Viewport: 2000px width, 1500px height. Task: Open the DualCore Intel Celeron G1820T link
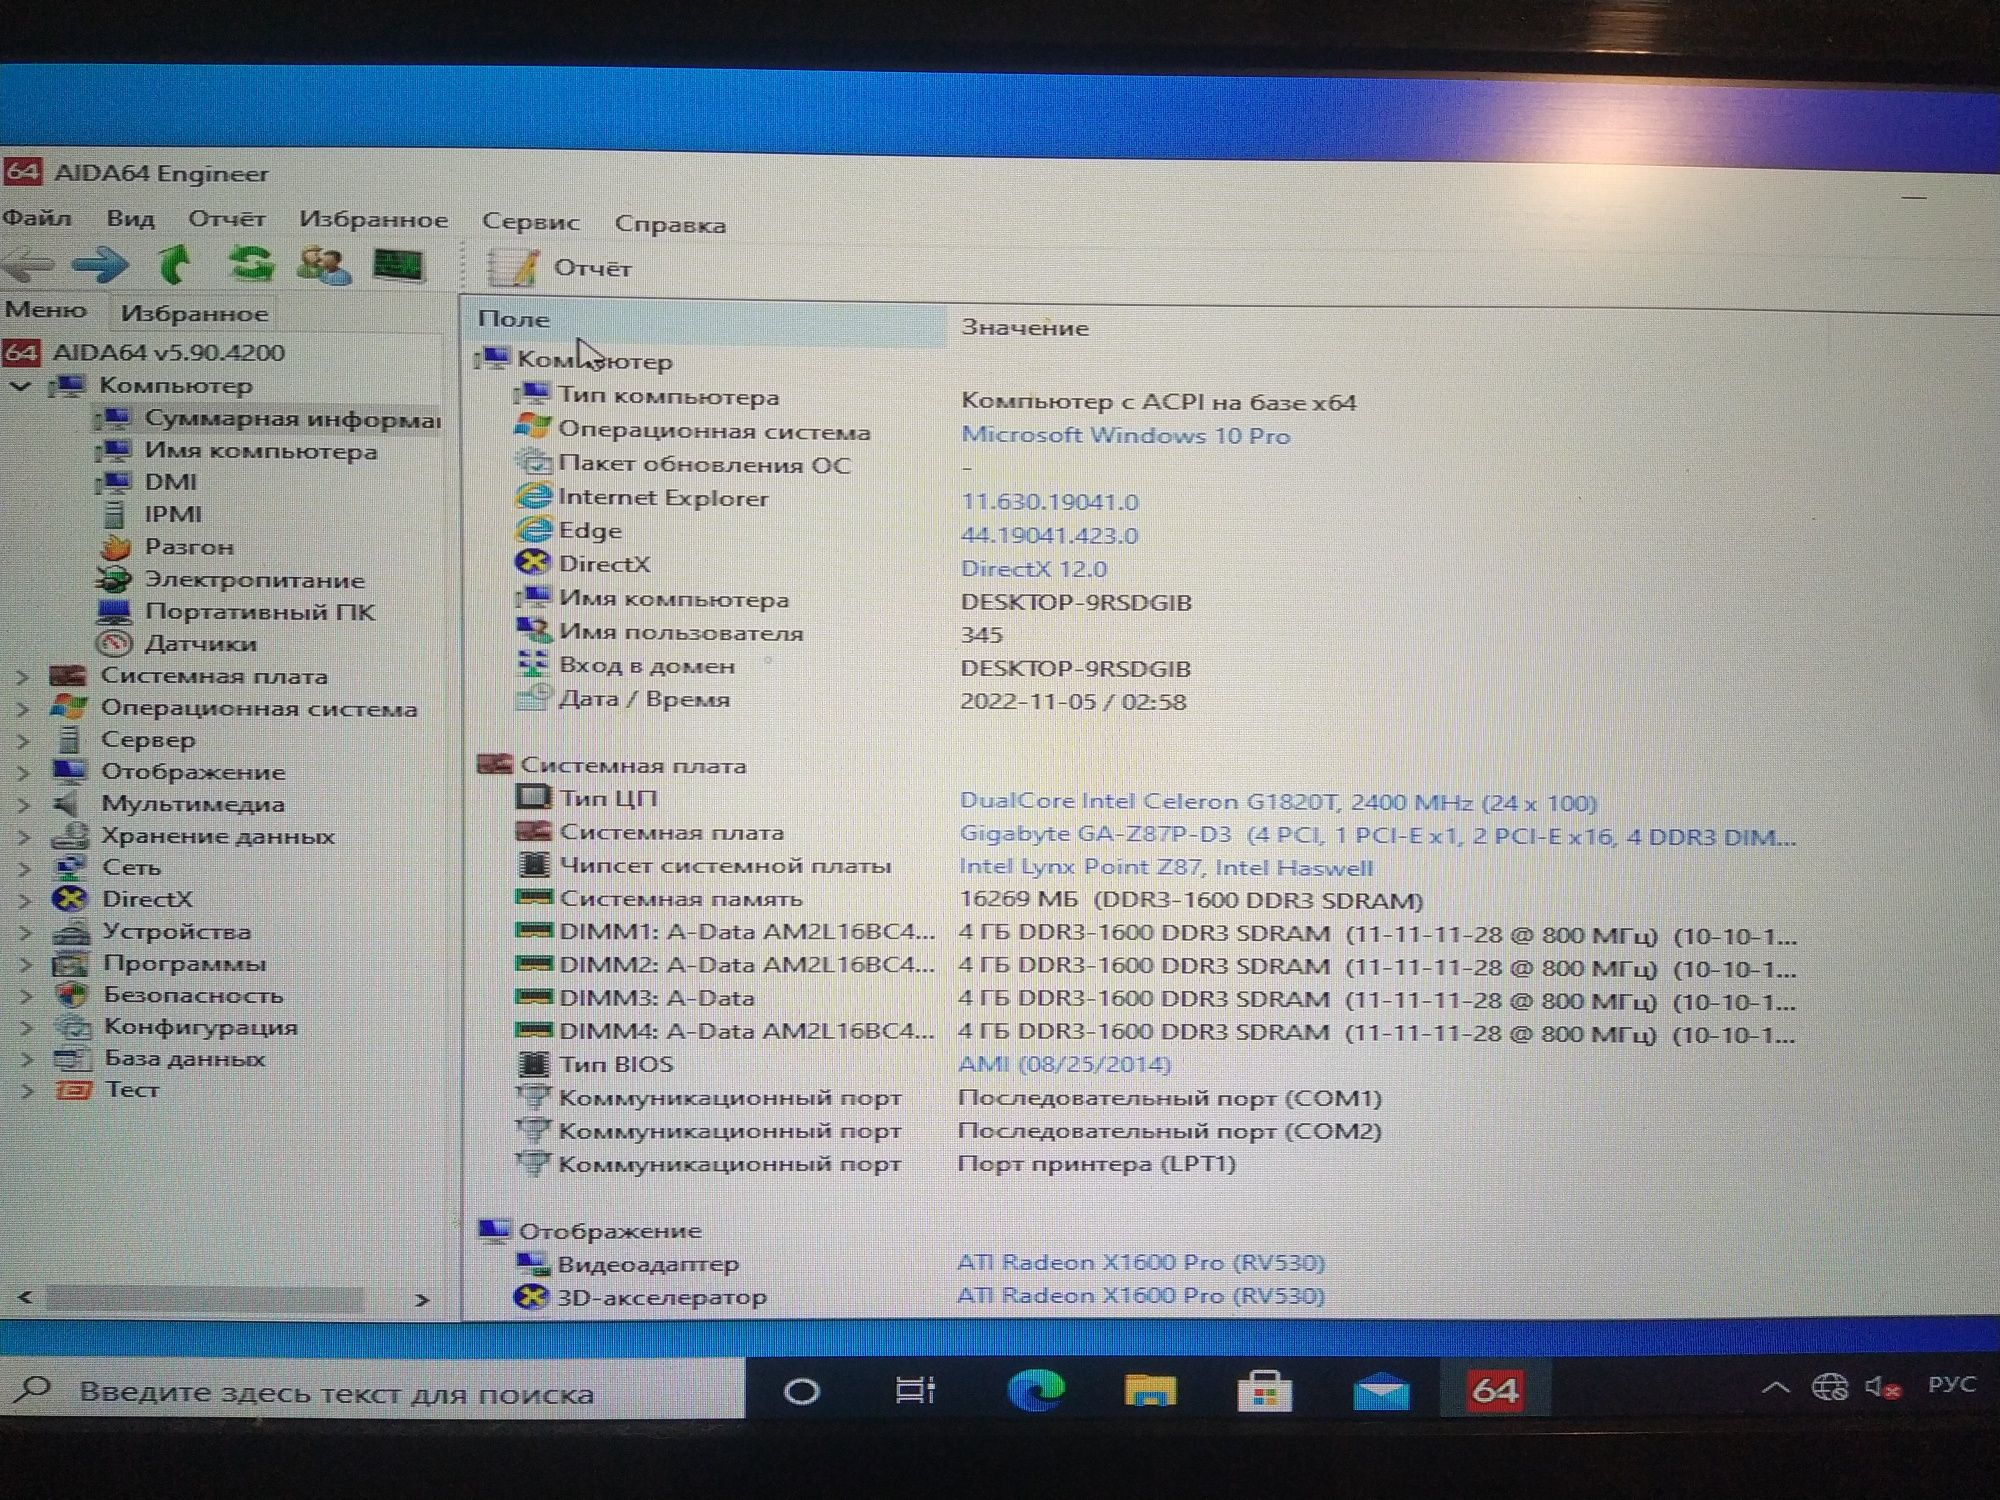click(x=1278, y=802)
